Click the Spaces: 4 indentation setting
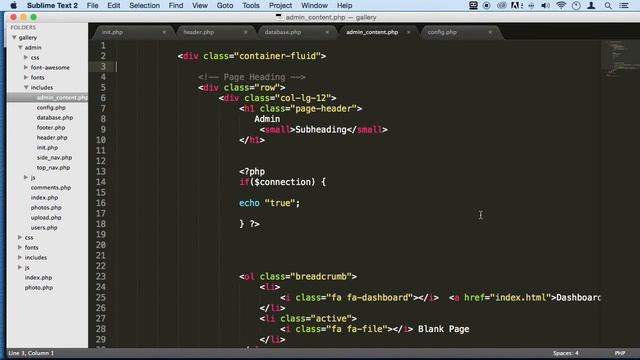640x360 pixels. pos(565,353)
